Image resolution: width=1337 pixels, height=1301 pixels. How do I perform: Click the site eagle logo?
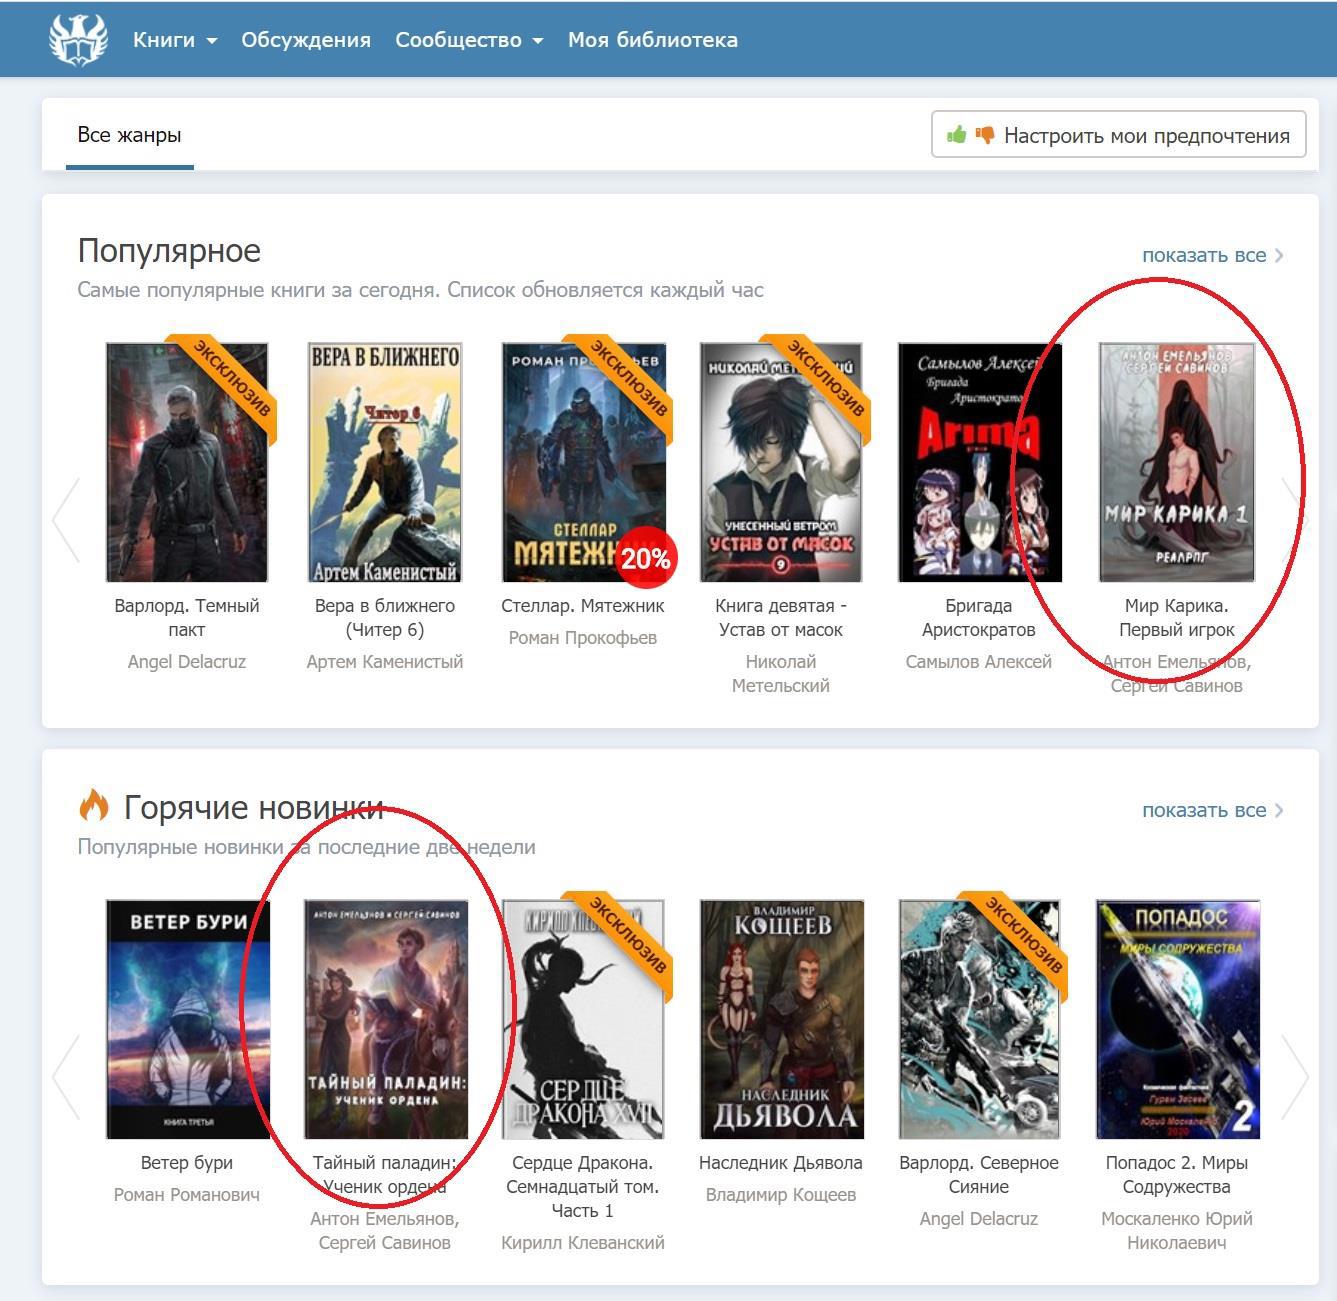click(x=78, y=40)
